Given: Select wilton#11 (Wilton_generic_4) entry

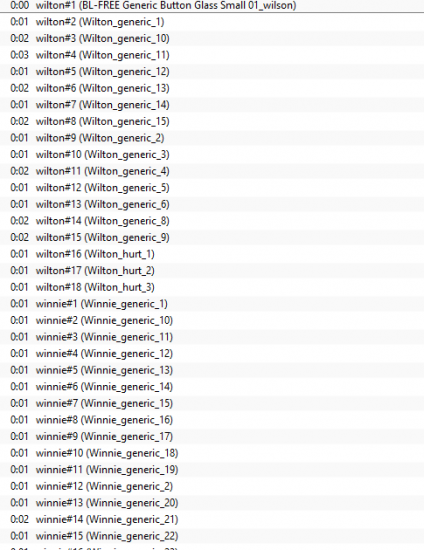Looking at the screenshot, I should point(212,171).
